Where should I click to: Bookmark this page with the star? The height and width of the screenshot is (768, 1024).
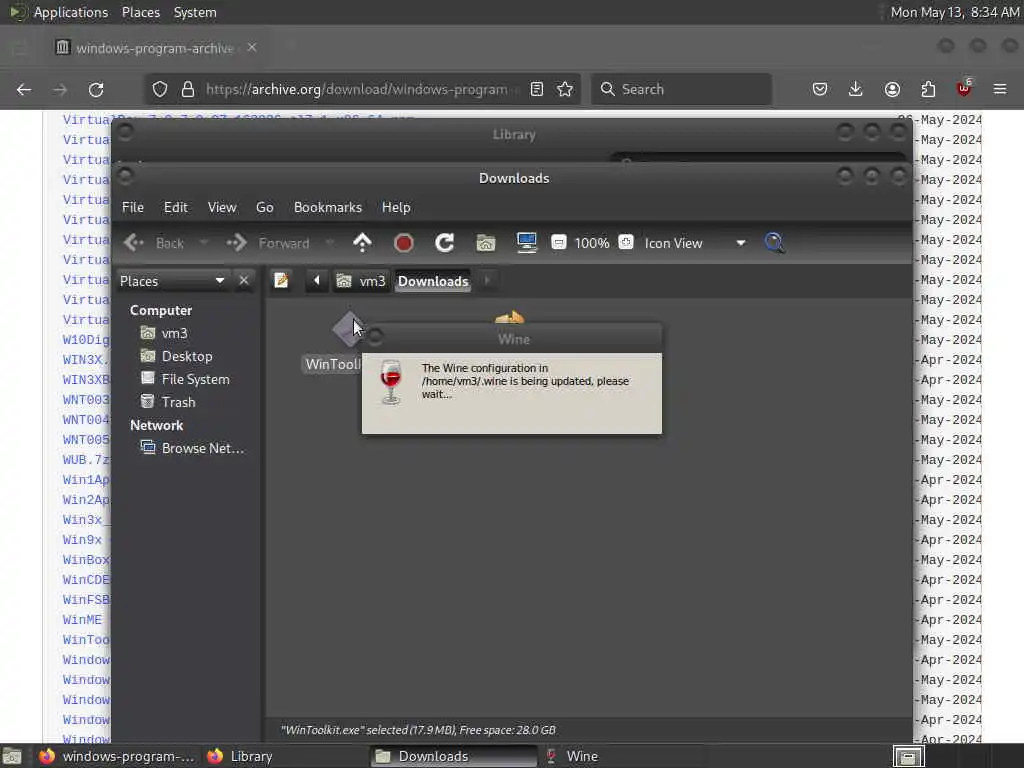coord(566,89)
